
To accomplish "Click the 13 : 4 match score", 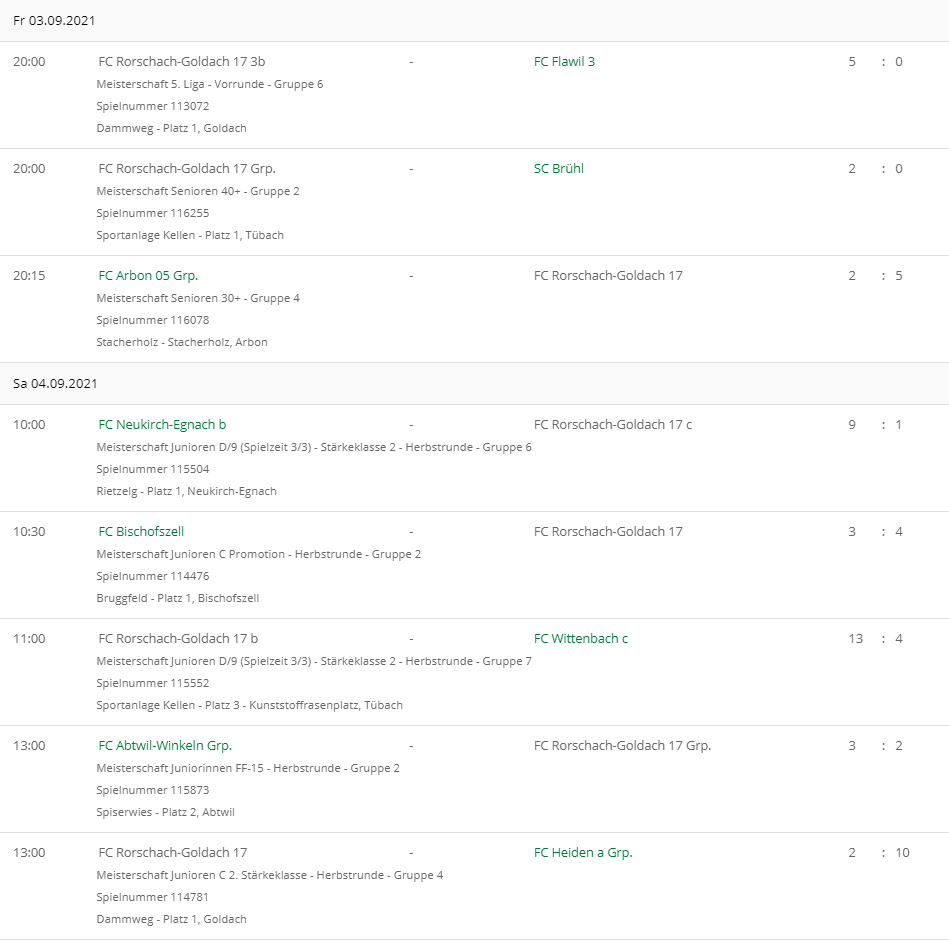I will [875, 639].
